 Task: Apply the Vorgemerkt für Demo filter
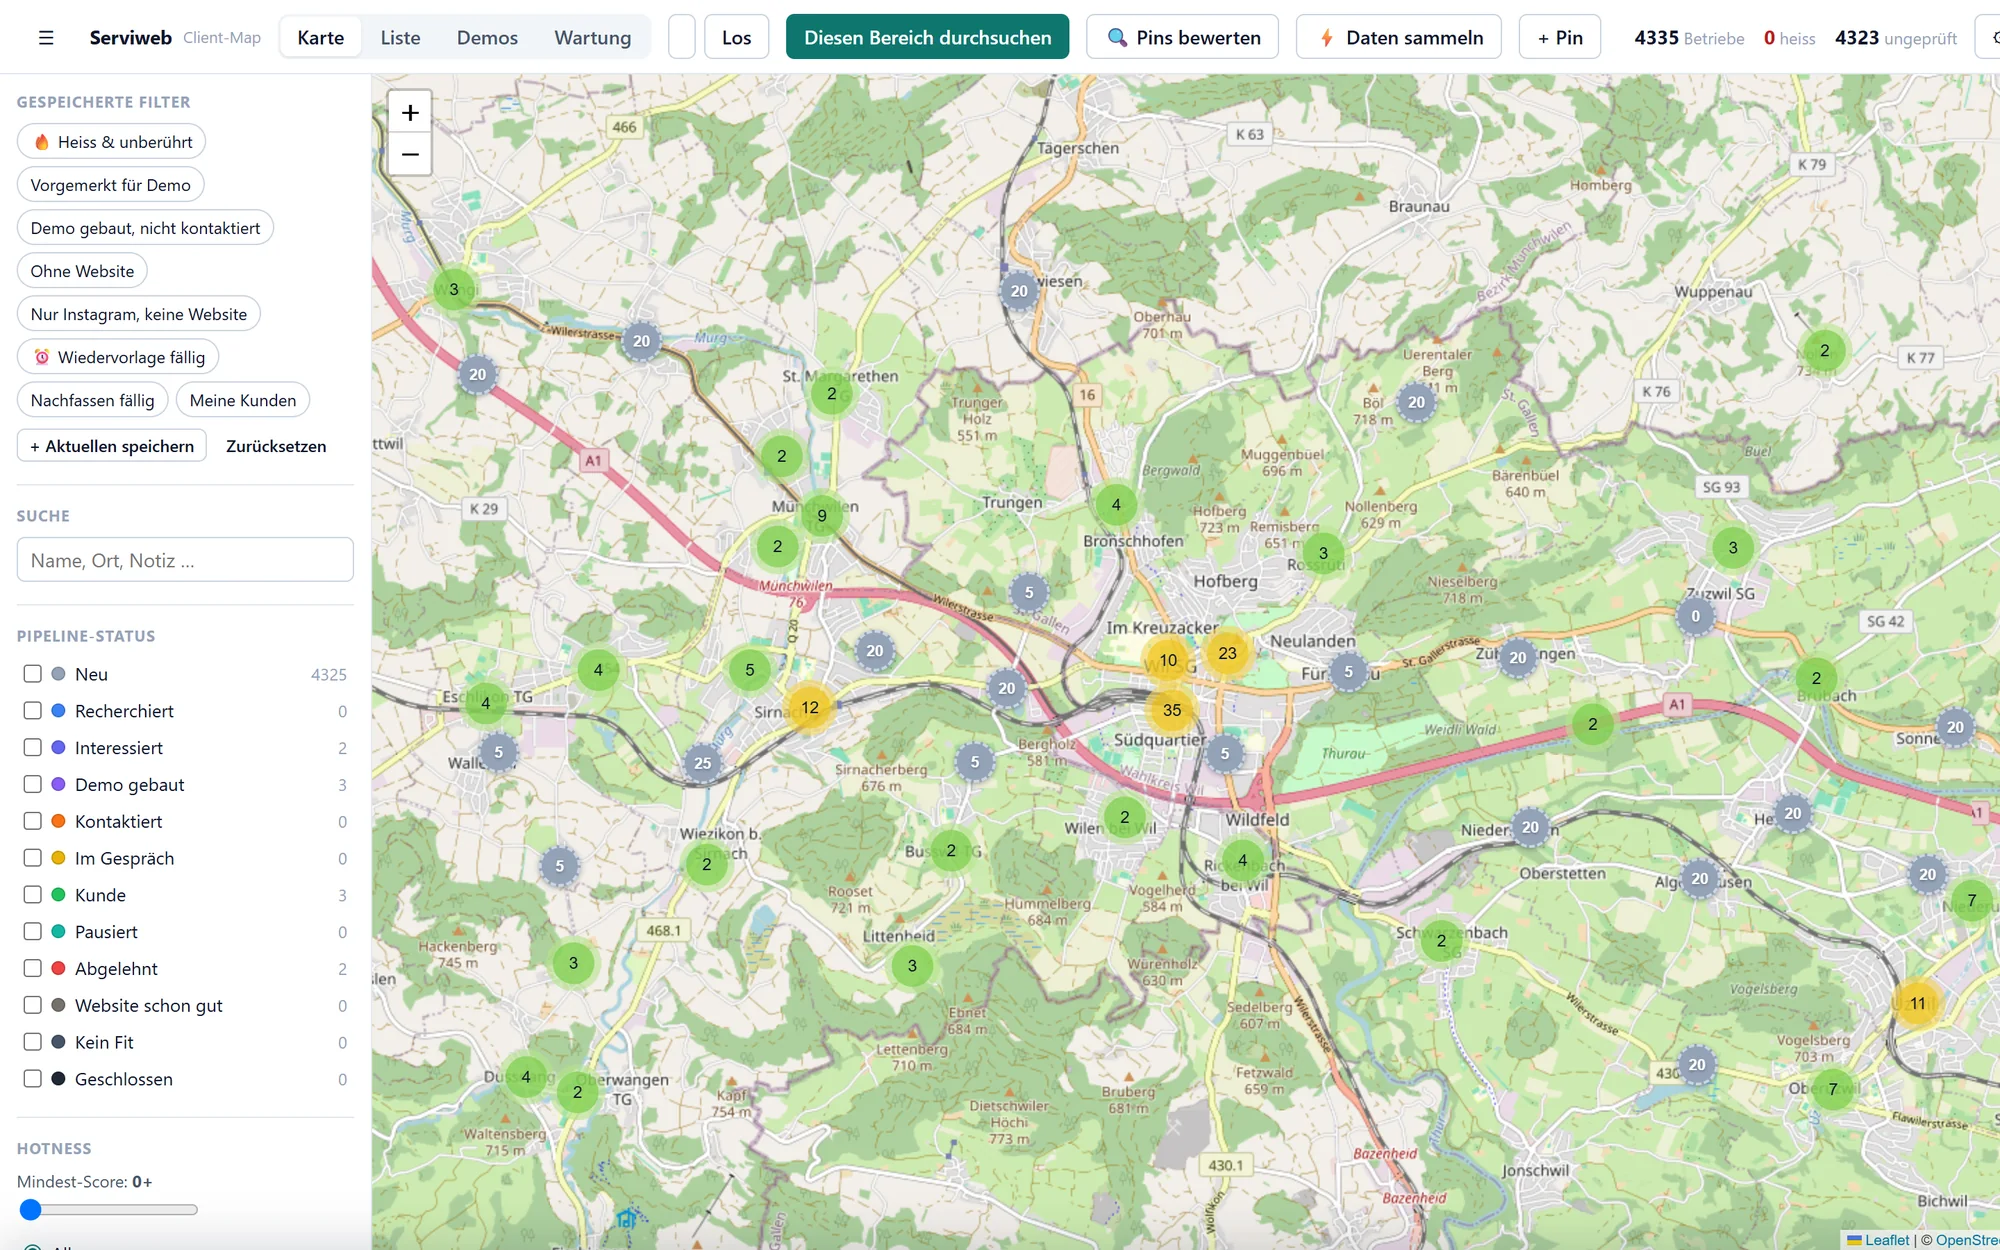(111, 185)
